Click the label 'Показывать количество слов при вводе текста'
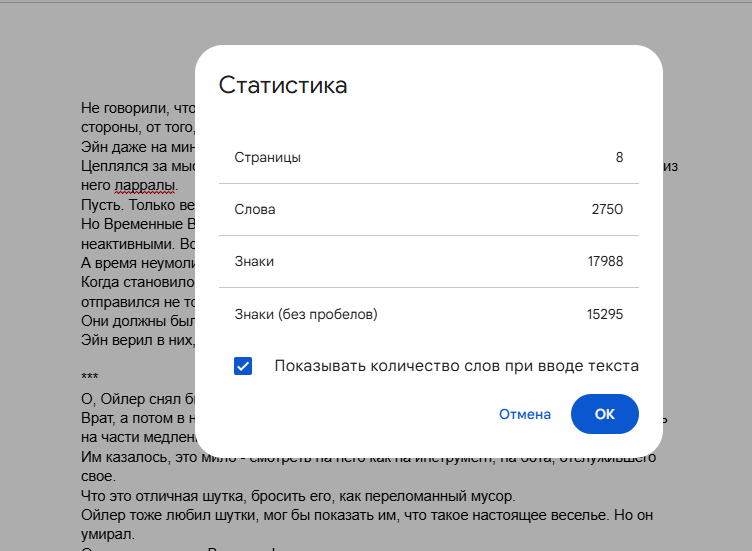This screenshot has height=551, width=752. pos(456,366)
